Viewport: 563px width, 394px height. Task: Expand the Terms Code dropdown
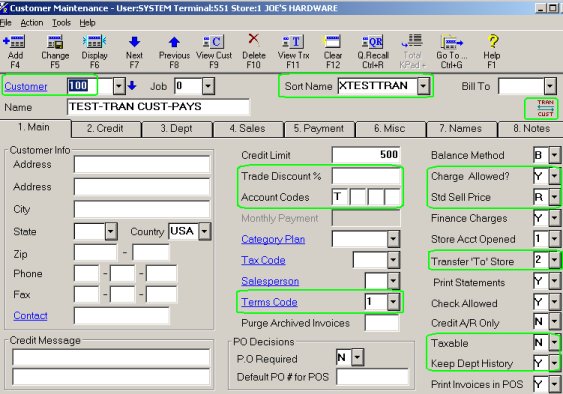393,302
